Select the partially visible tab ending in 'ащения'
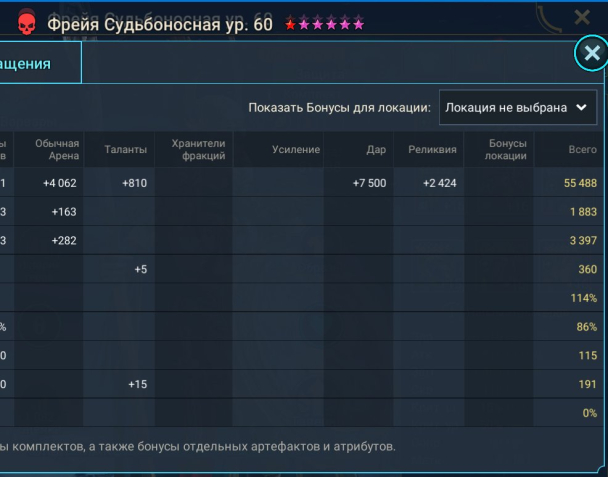The image size is (608, 477). click(40, 64)
